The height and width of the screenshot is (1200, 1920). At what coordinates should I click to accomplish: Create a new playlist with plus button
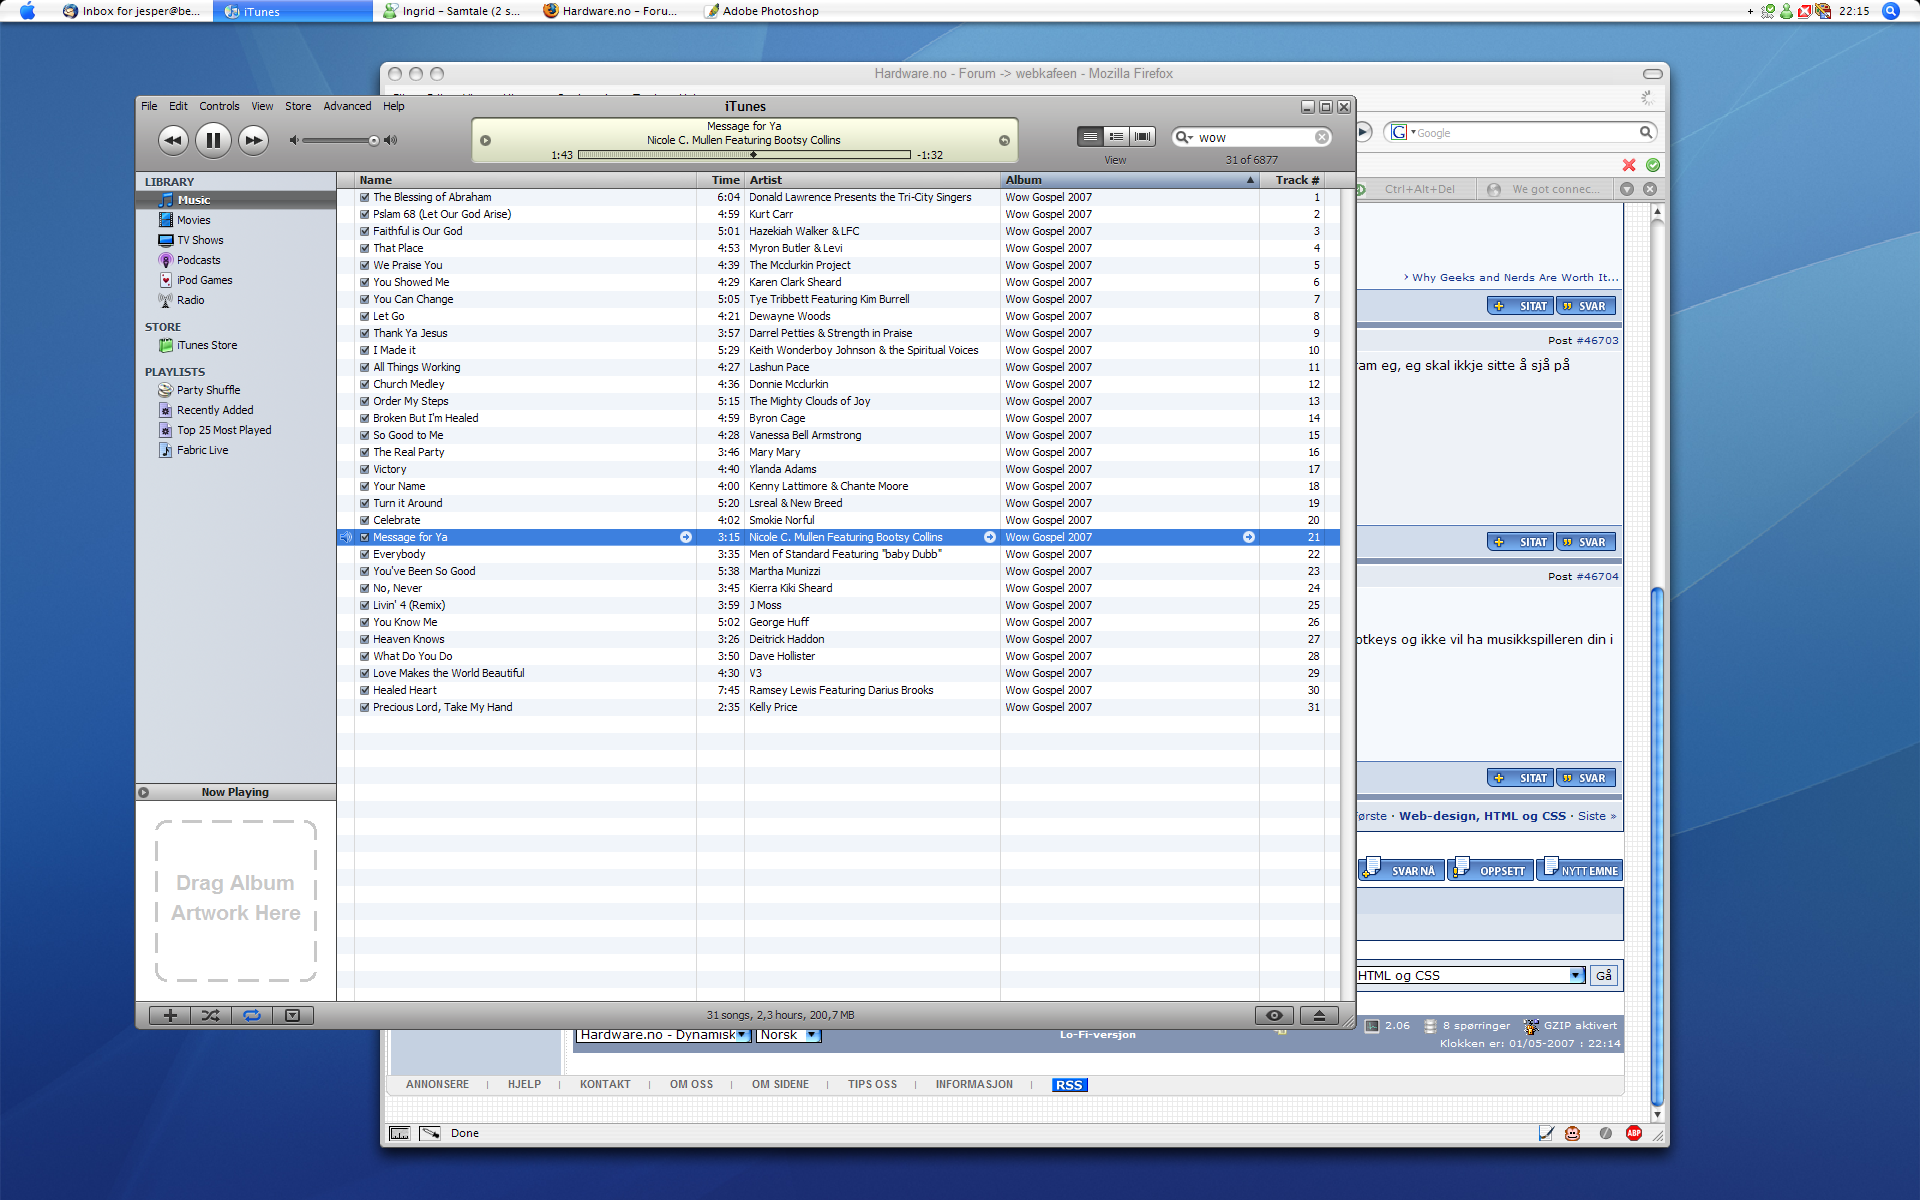[x=170, y=1015]
